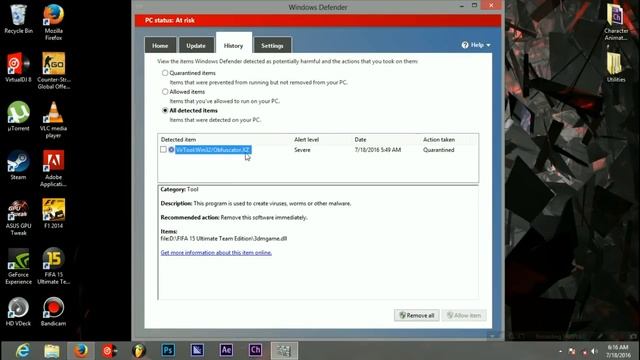Click the Remove all button

pyautogui.click(x=417, y=316)
